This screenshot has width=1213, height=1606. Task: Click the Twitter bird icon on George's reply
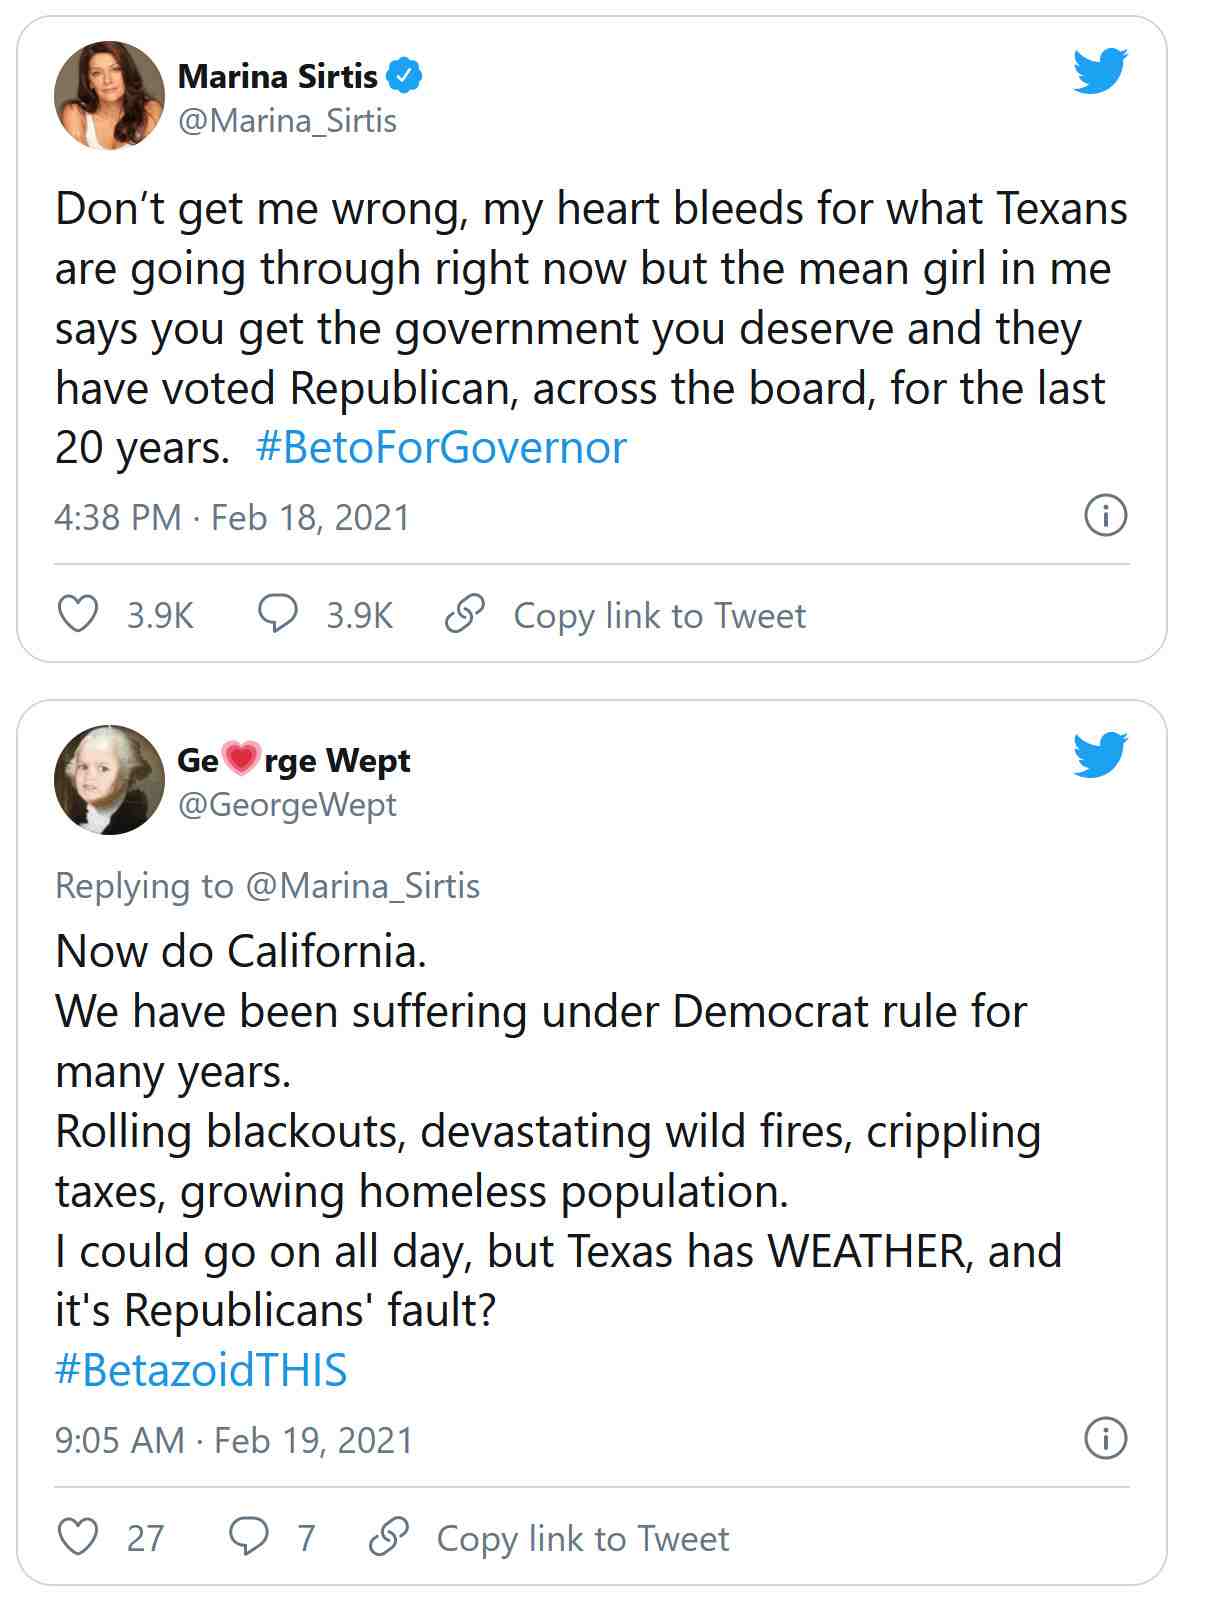[x=1100, y=754]
